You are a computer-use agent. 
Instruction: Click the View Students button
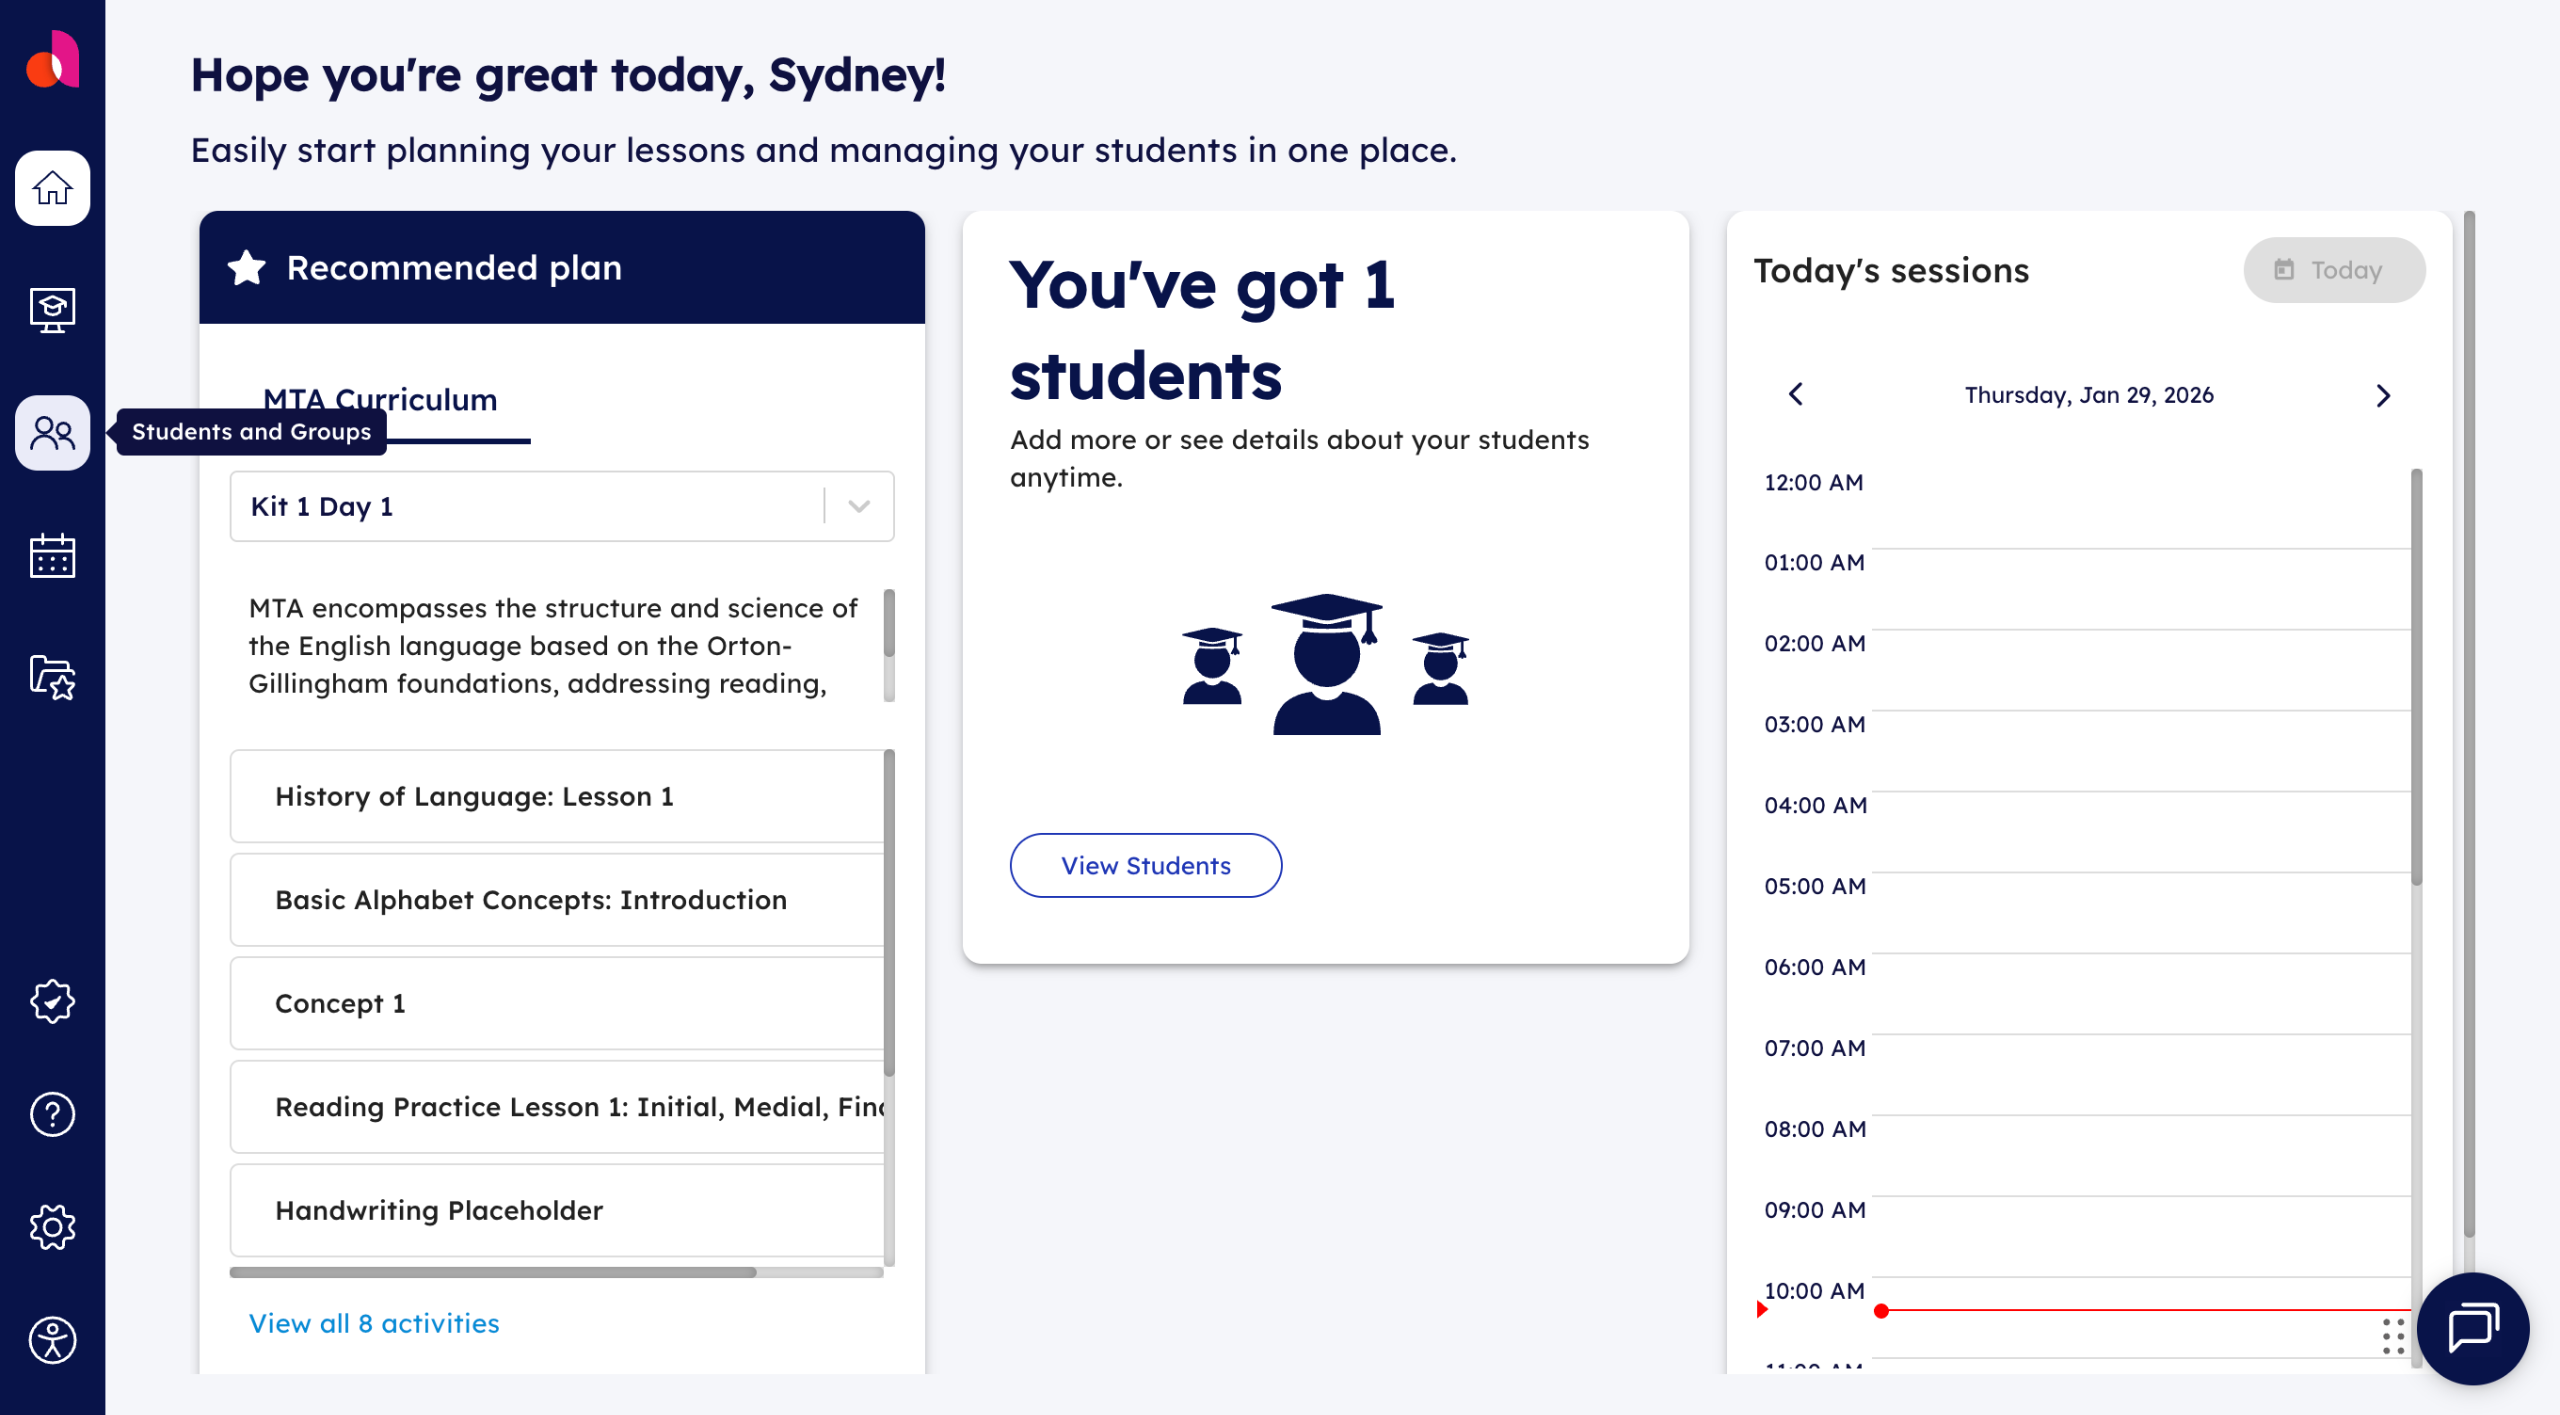tap(1145, 866)
